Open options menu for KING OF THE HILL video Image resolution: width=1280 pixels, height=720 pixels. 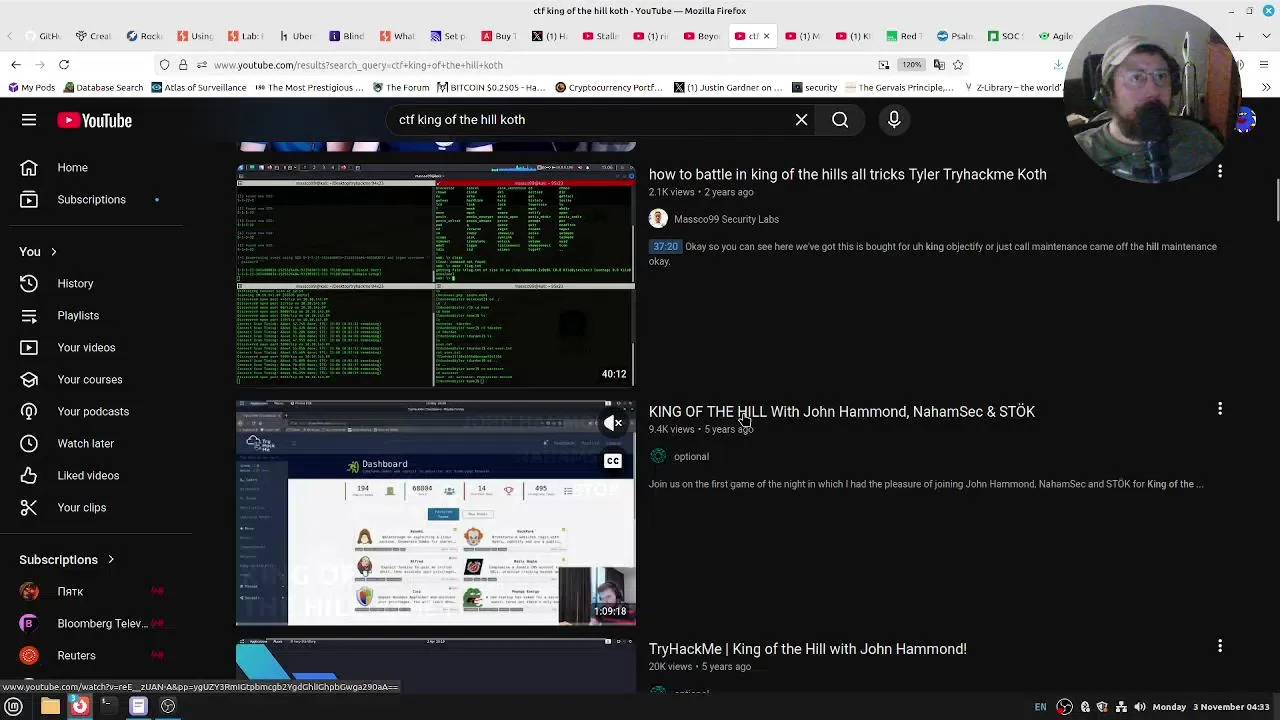click(x=1220, y=409)
